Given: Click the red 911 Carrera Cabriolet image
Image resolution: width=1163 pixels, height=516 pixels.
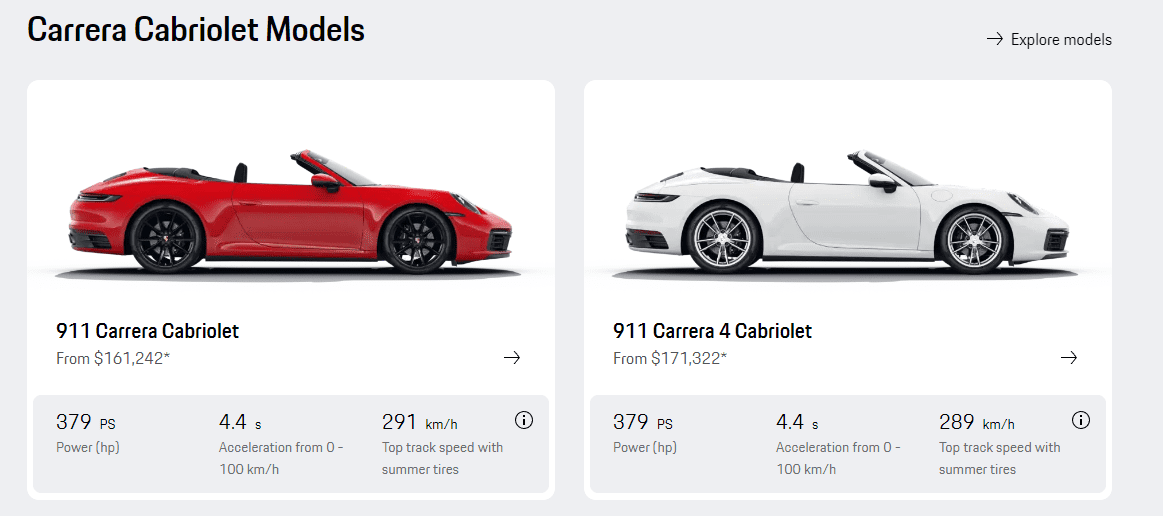Looking at the screenshot, I should coord(290,212).
